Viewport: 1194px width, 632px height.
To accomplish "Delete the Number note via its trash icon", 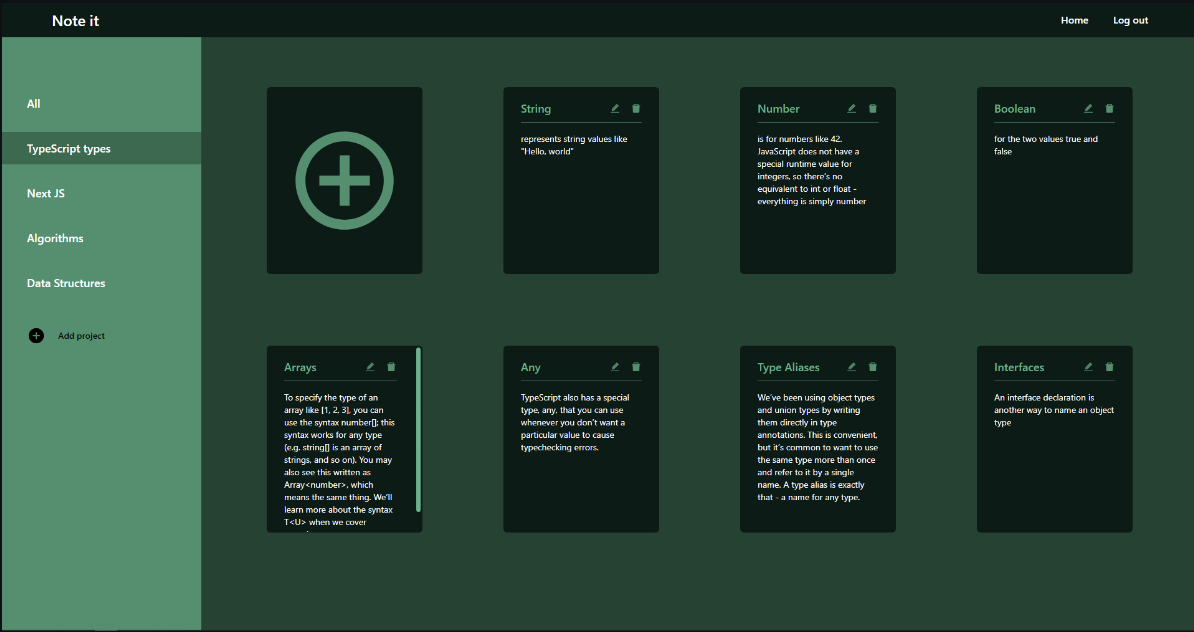I will pyautogui.click(x=872, y=108).
